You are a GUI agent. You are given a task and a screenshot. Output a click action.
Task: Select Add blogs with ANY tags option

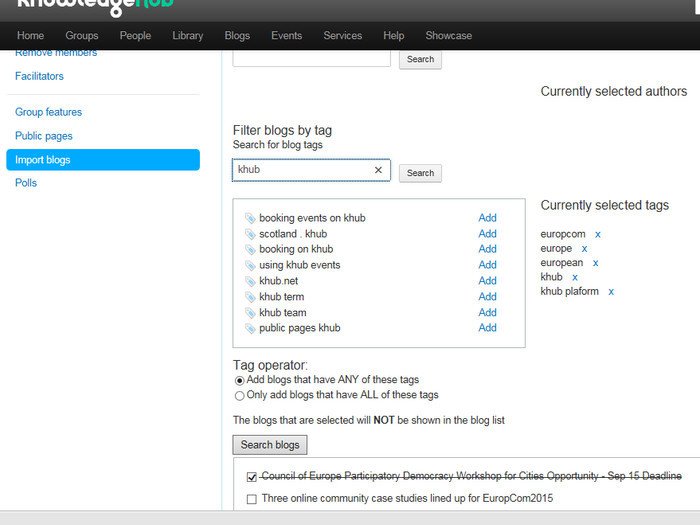(239, 380)
